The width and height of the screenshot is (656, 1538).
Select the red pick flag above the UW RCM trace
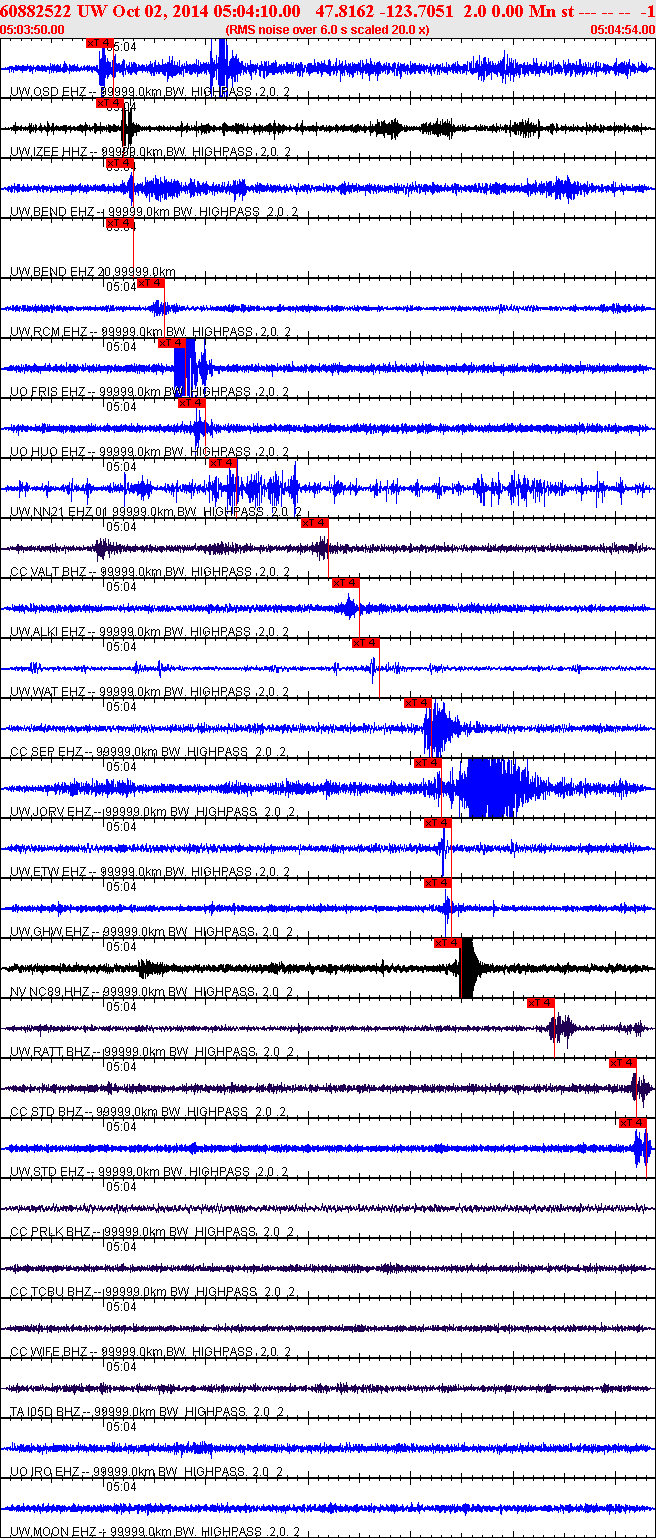click(x=151, y=283)
